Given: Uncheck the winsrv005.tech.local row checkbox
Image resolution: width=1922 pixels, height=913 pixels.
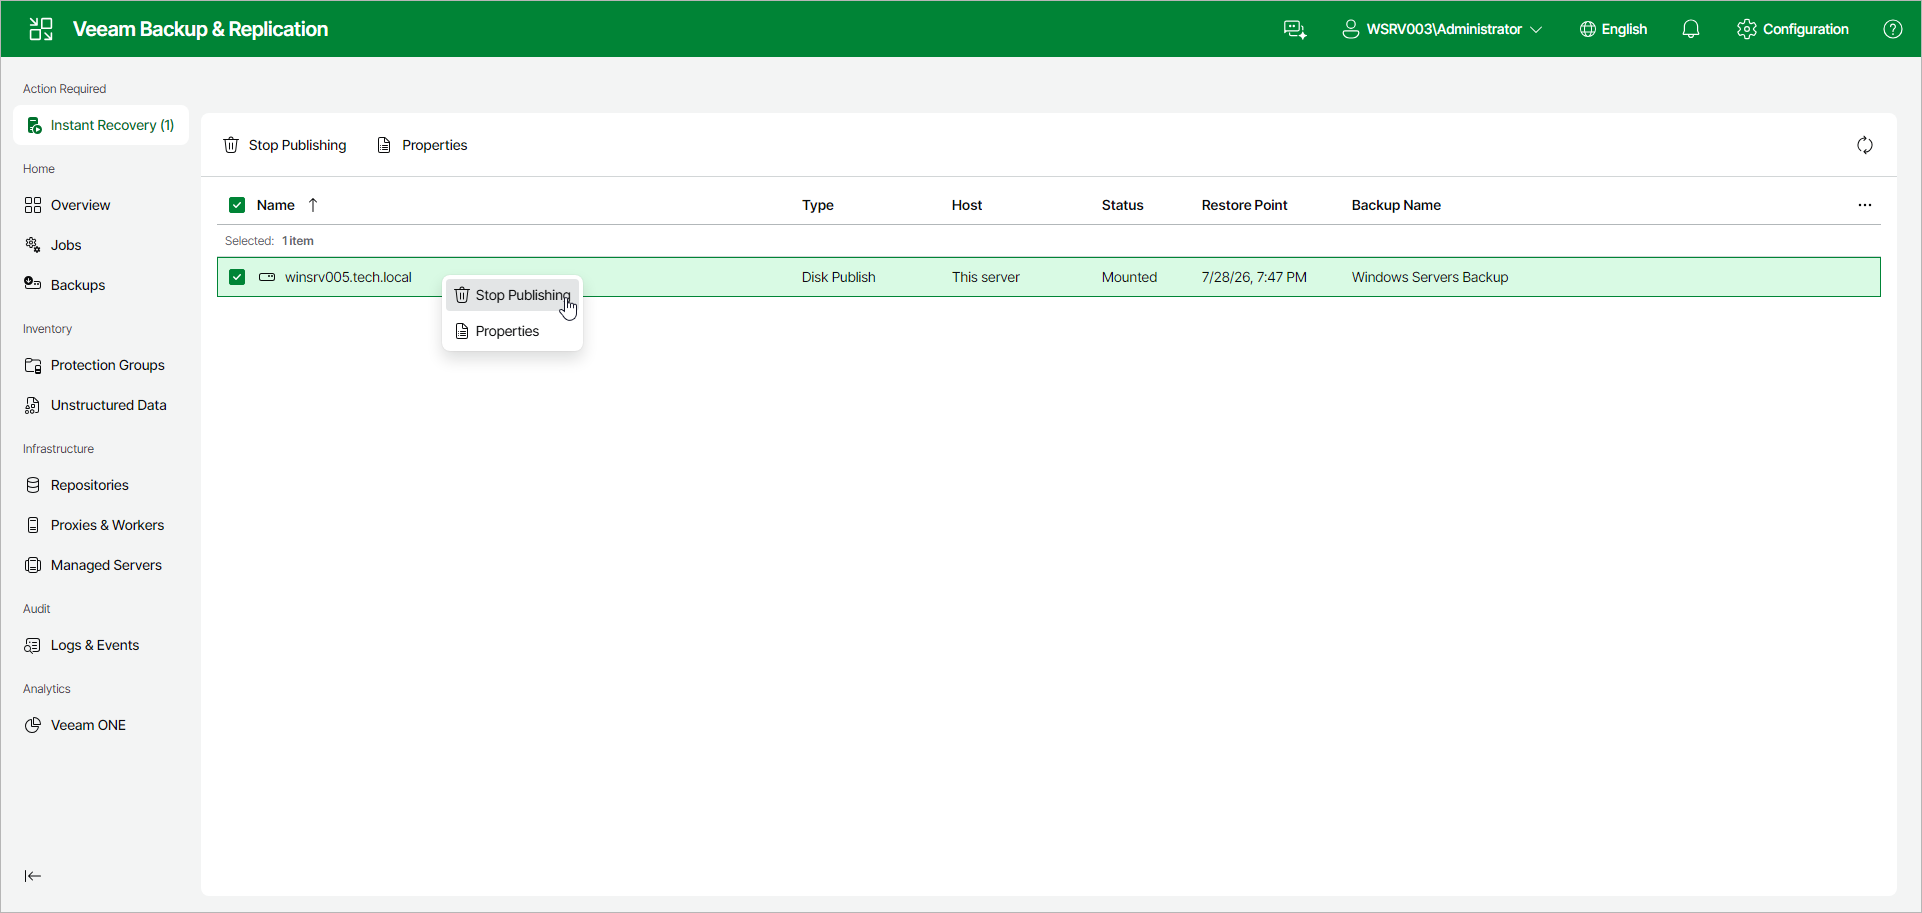Looking at the screenshot, I should pyautogui.click(x=237, y=277).
